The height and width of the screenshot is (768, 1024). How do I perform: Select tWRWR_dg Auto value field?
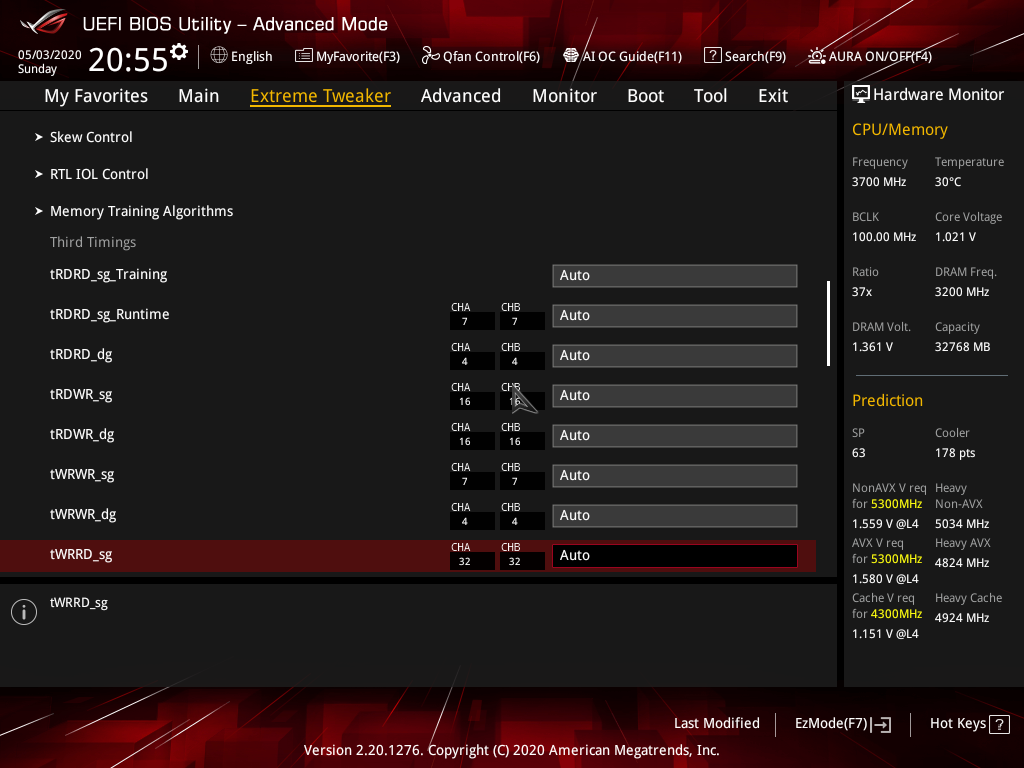pos(675,515)
